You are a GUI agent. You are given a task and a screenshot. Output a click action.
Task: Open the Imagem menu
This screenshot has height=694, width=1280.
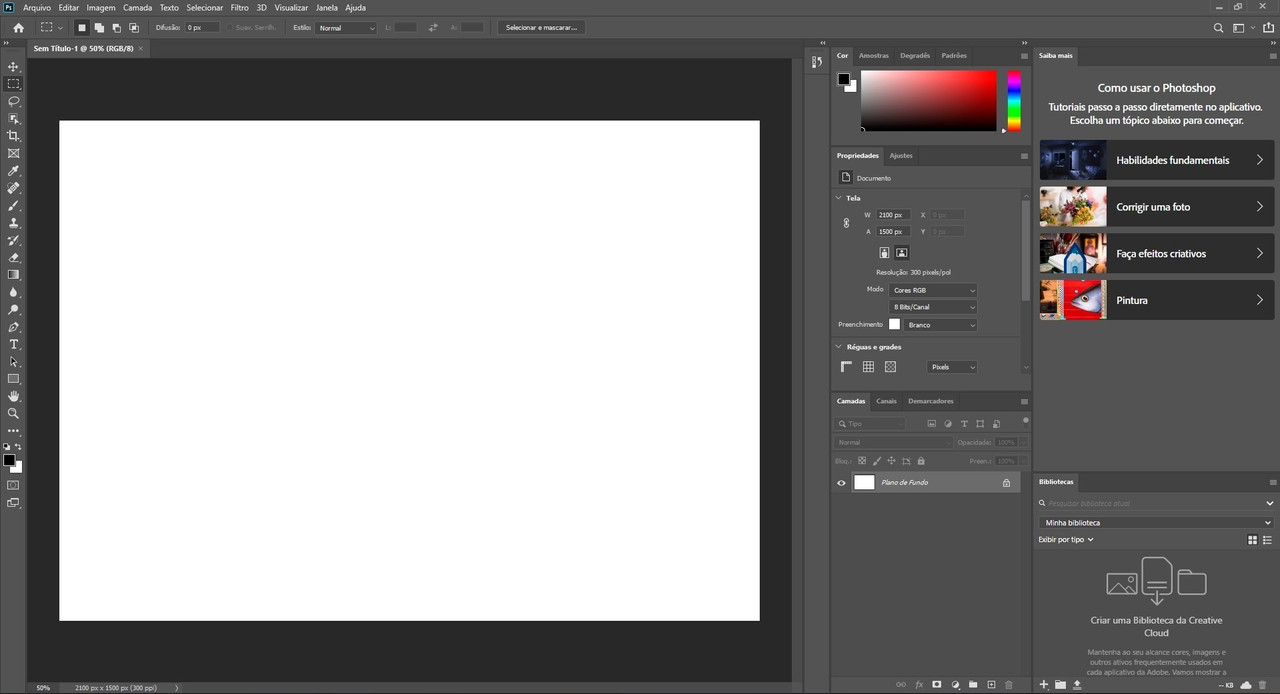point(101,7)
